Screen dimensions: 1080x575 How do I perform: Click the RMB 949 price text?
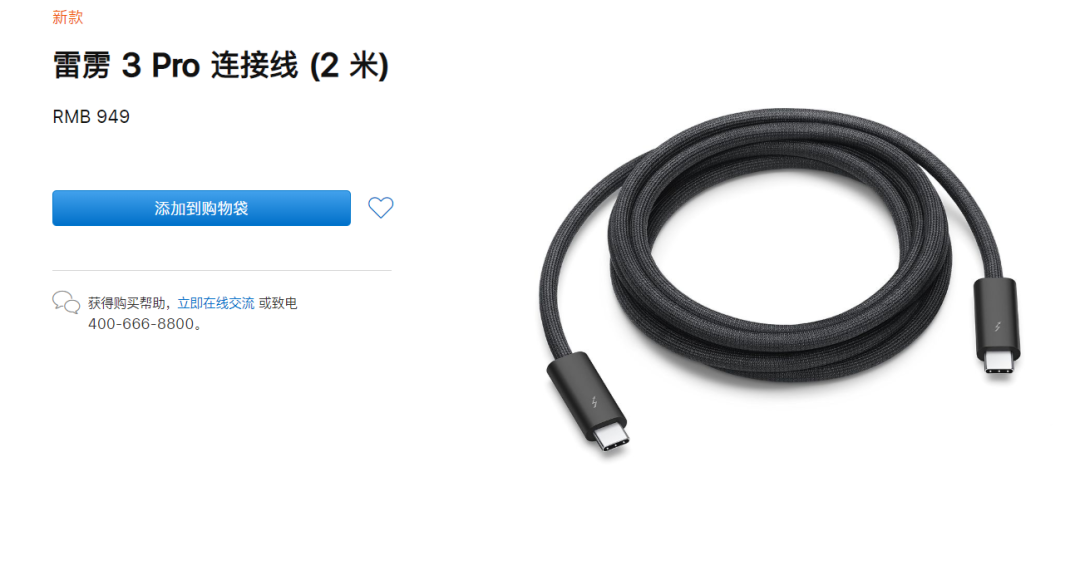pos(91,116)
